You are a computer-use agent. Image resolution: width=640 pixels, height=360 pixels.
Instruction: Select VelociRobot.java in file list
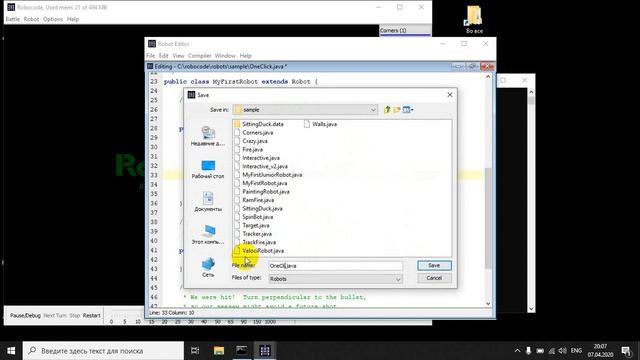pos(259,251)
